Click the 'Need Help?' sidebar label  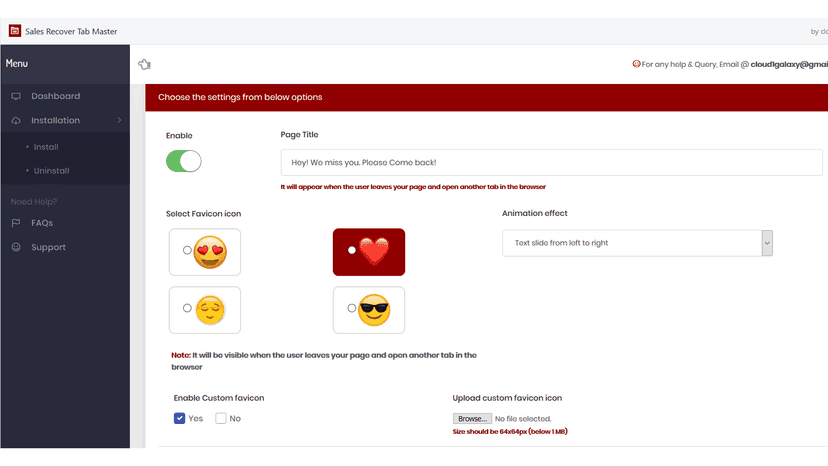pos(33,202)
